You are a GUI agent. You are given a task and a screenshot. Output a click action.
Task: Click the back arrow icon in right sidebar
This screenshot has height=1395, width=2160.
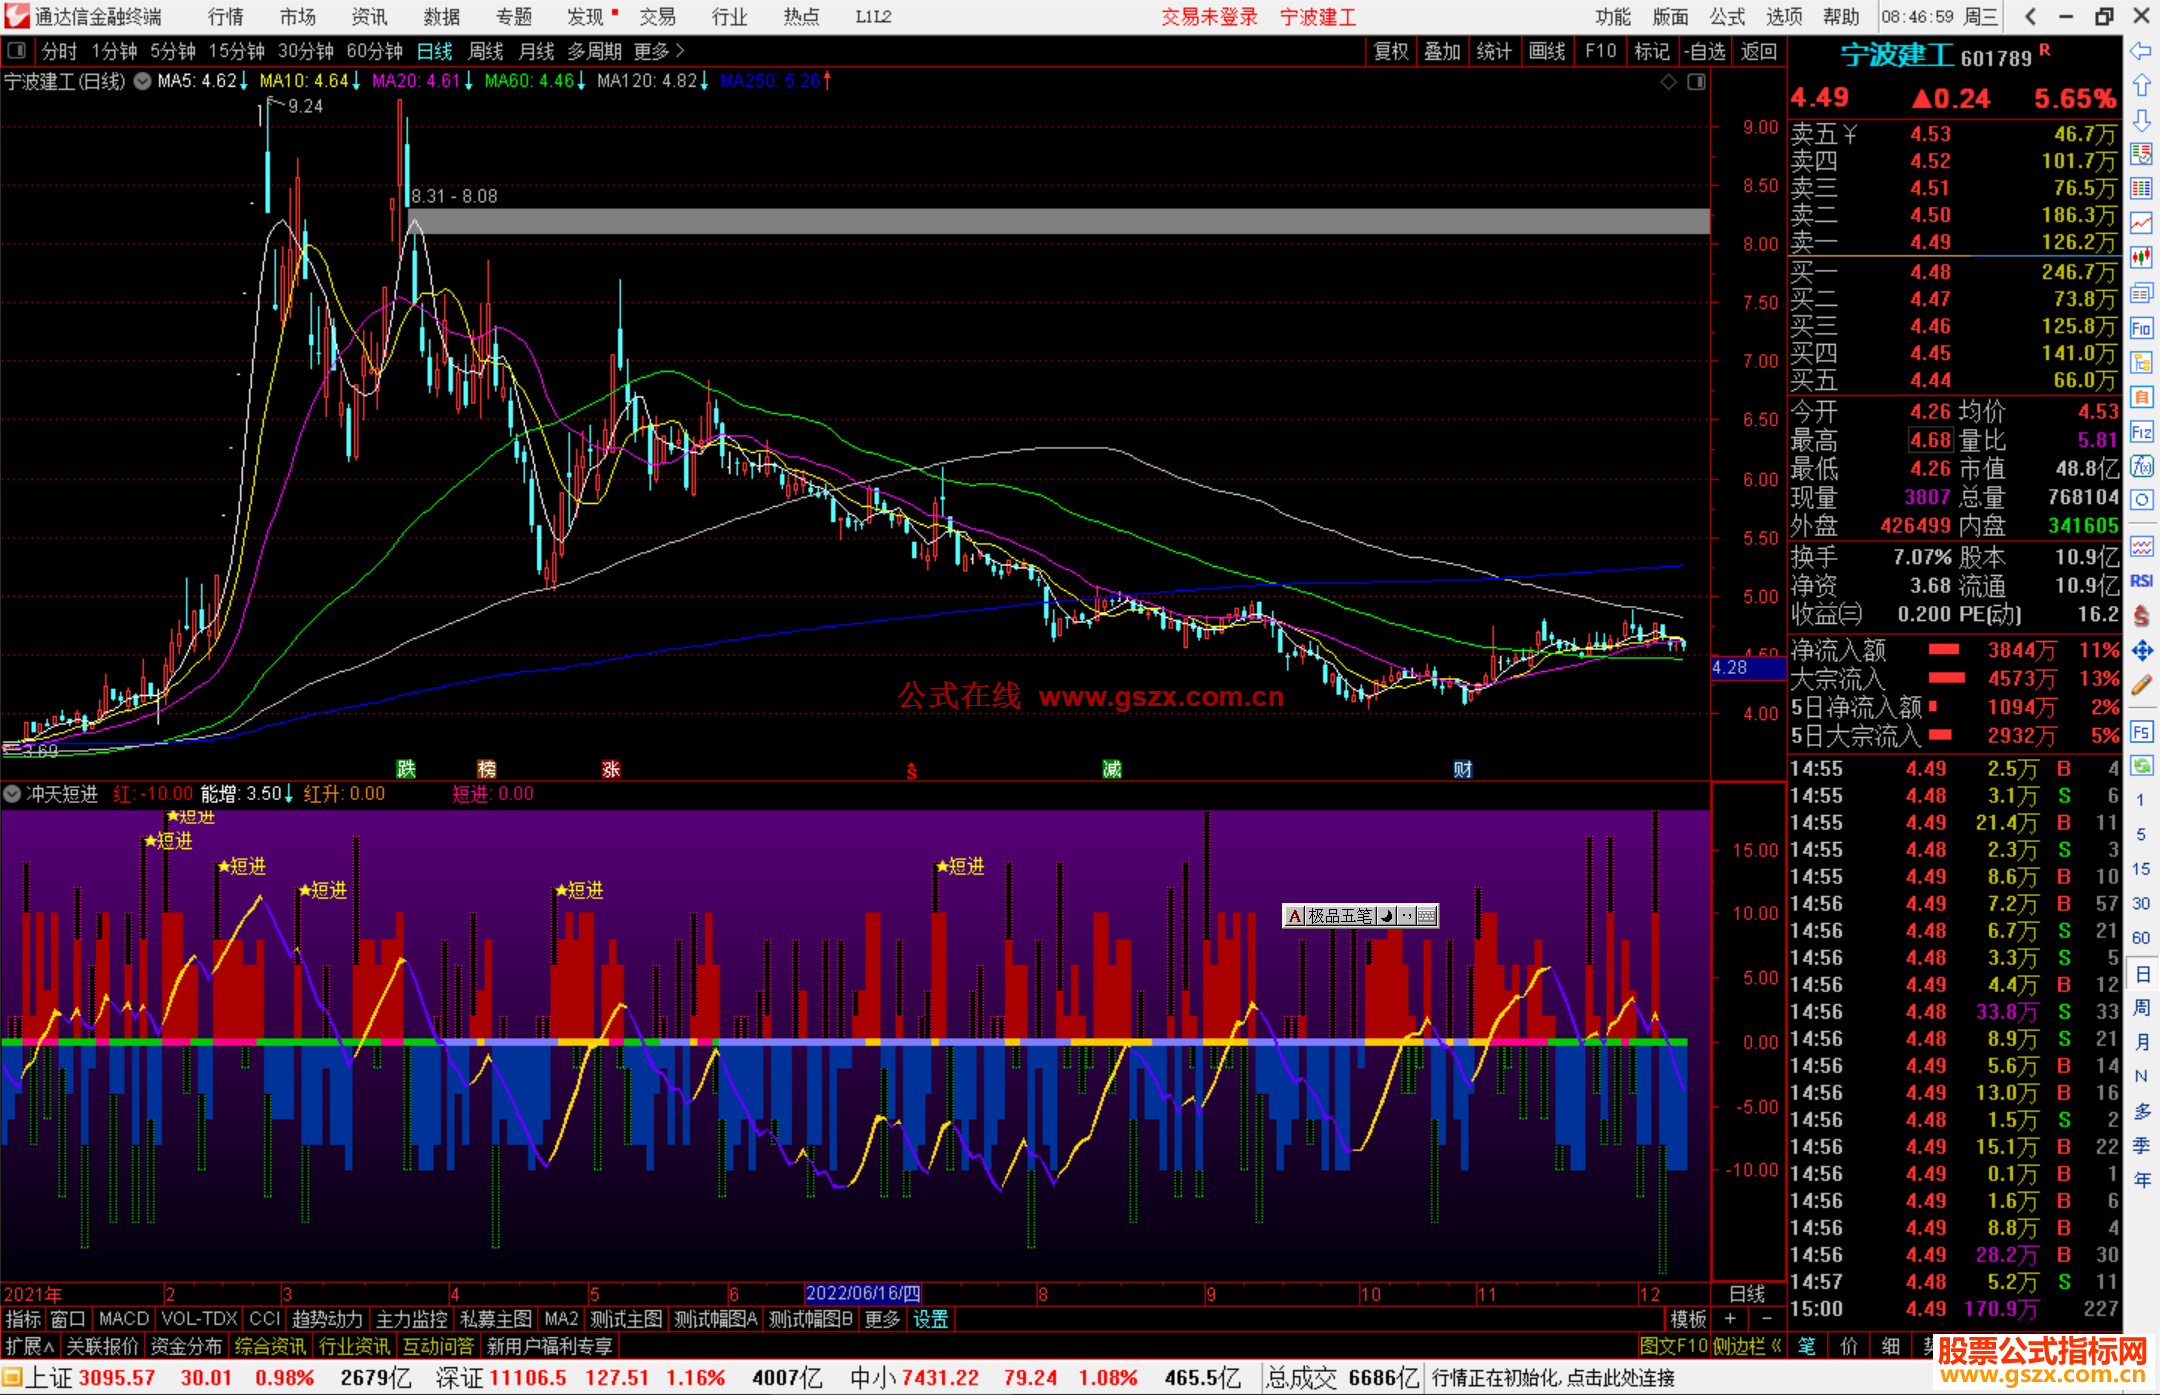pos(2141,51)
